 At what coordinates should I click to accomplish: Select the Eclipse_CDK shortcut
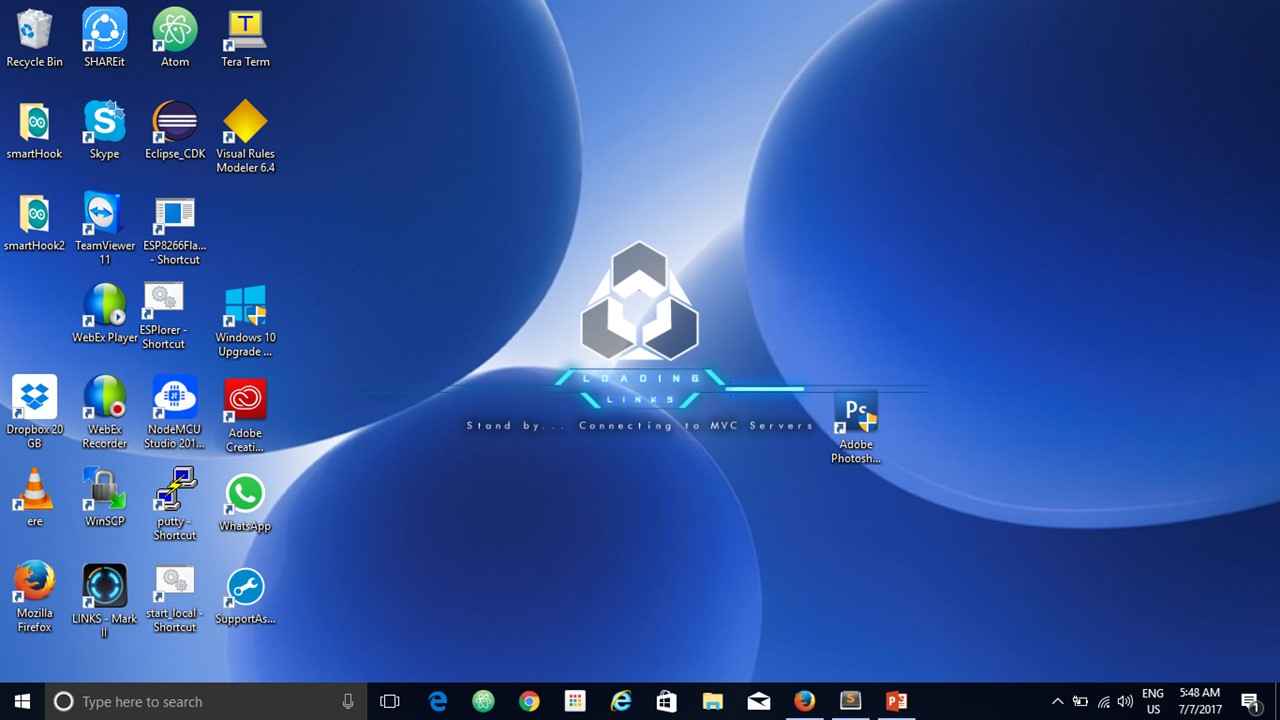pos(175,131)
